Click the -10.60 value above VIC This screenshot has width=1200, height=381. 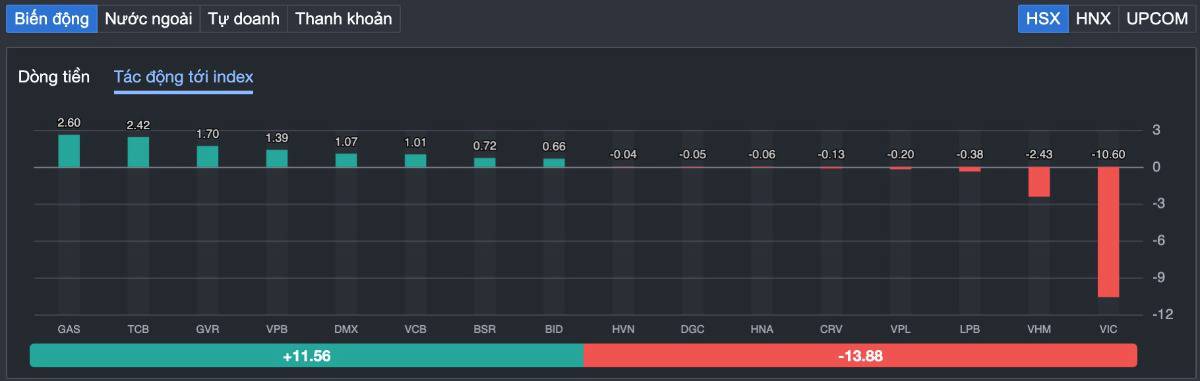click(x=1109, y=155)
